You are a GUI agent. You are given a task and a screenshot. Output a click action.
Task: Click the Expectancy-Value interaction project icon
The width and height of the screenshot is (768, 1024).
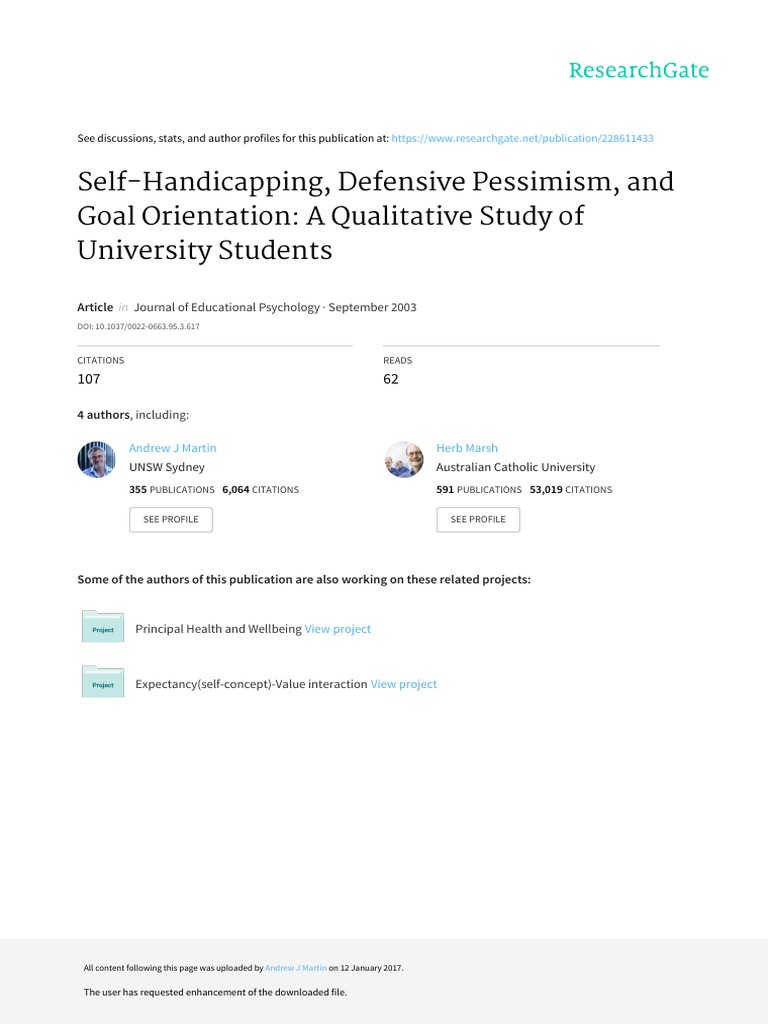102,683
